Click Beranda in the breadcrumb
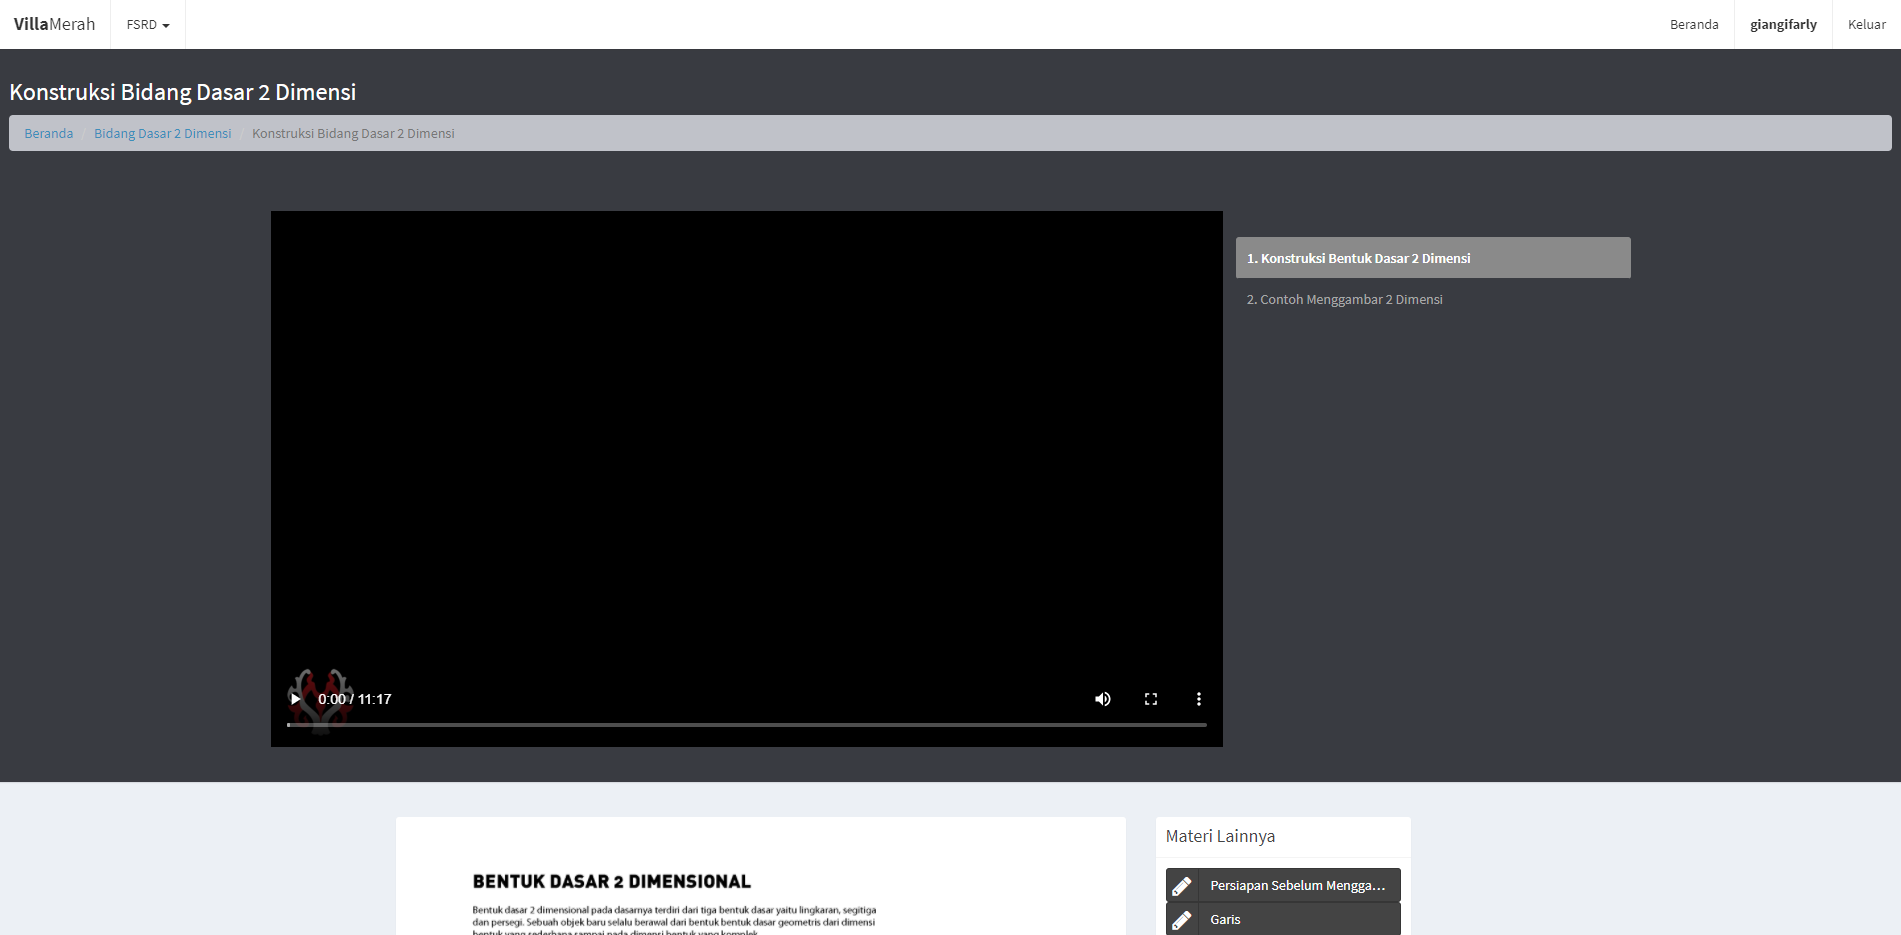 [49, 133]
